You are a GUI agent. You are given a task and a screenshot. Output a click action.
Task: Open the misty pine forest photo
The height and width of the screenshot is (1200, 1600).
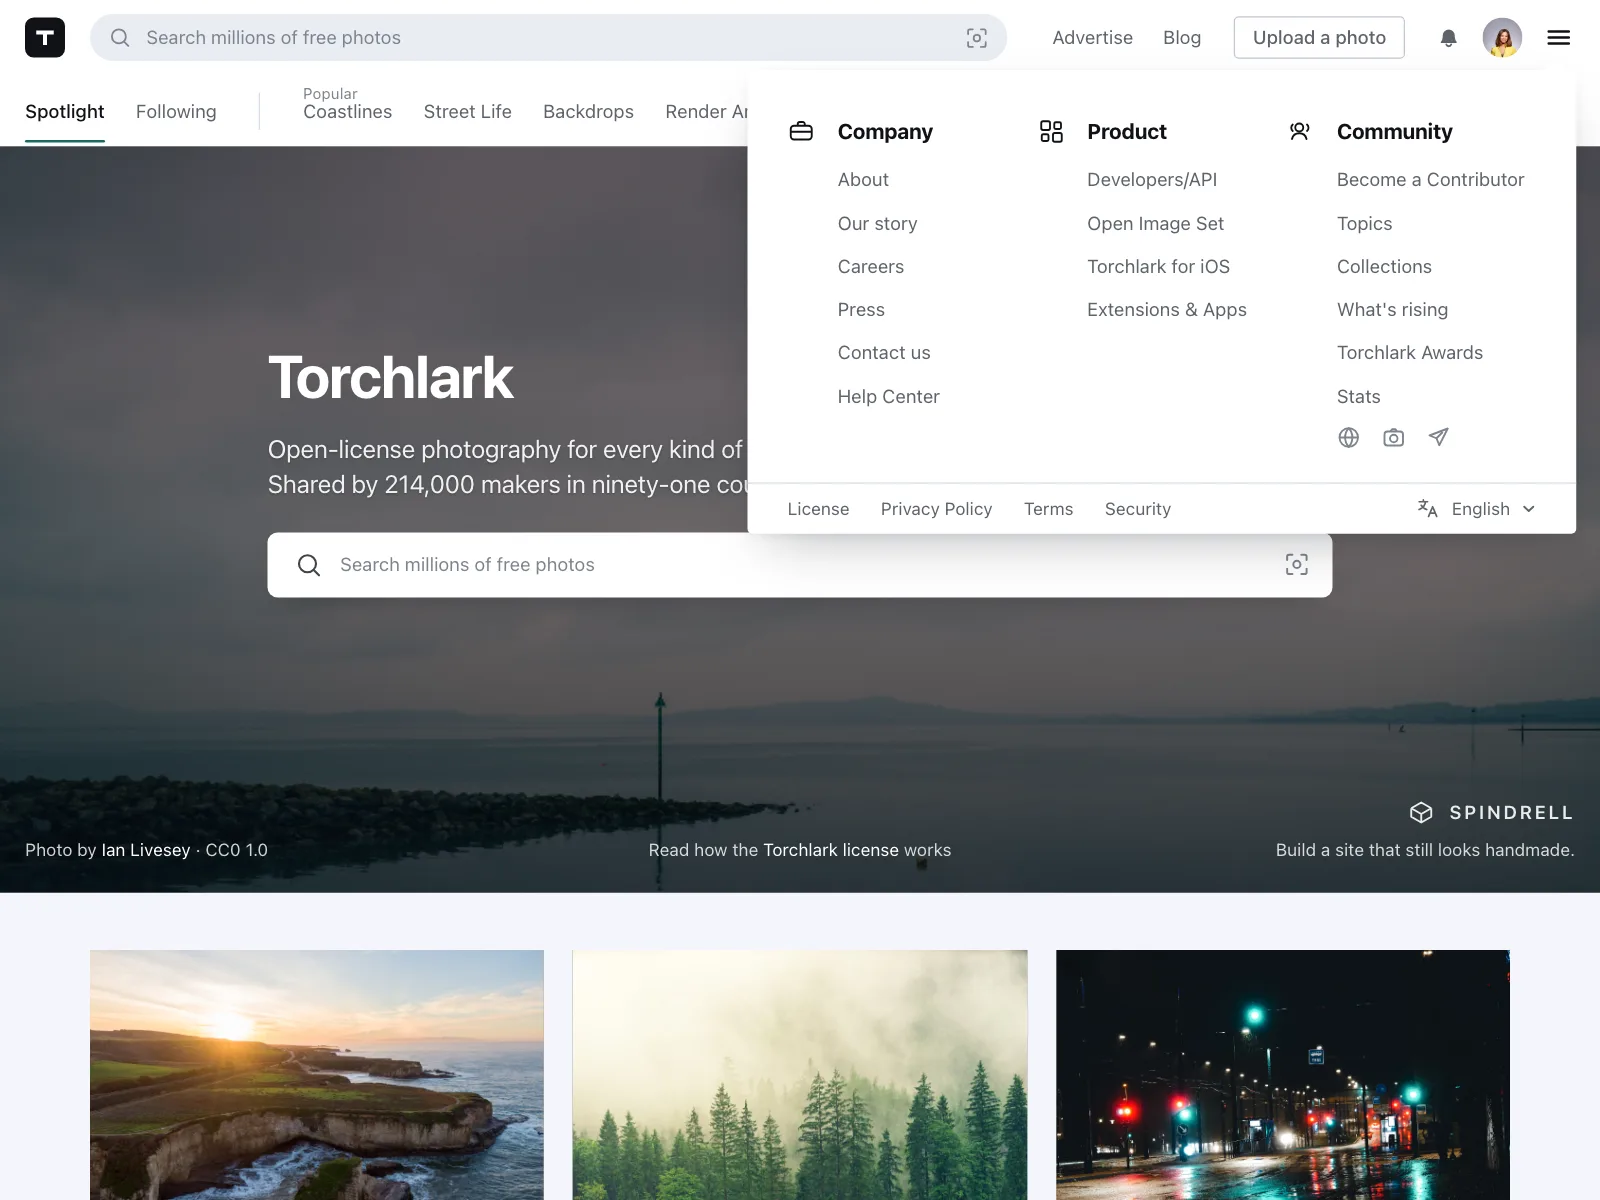(800, 1075)
